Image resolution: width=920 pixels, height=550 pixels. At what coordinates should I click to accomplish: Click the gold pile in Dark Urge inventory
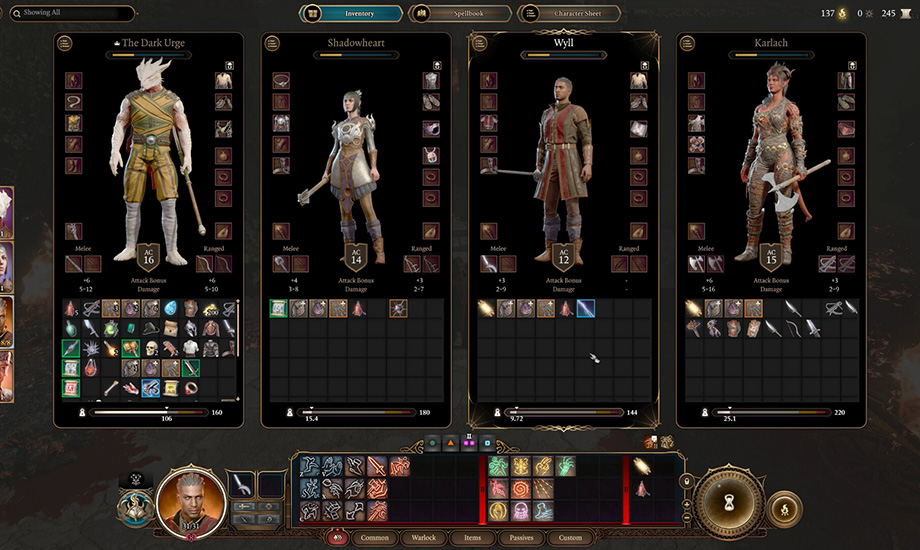point(211,309)
